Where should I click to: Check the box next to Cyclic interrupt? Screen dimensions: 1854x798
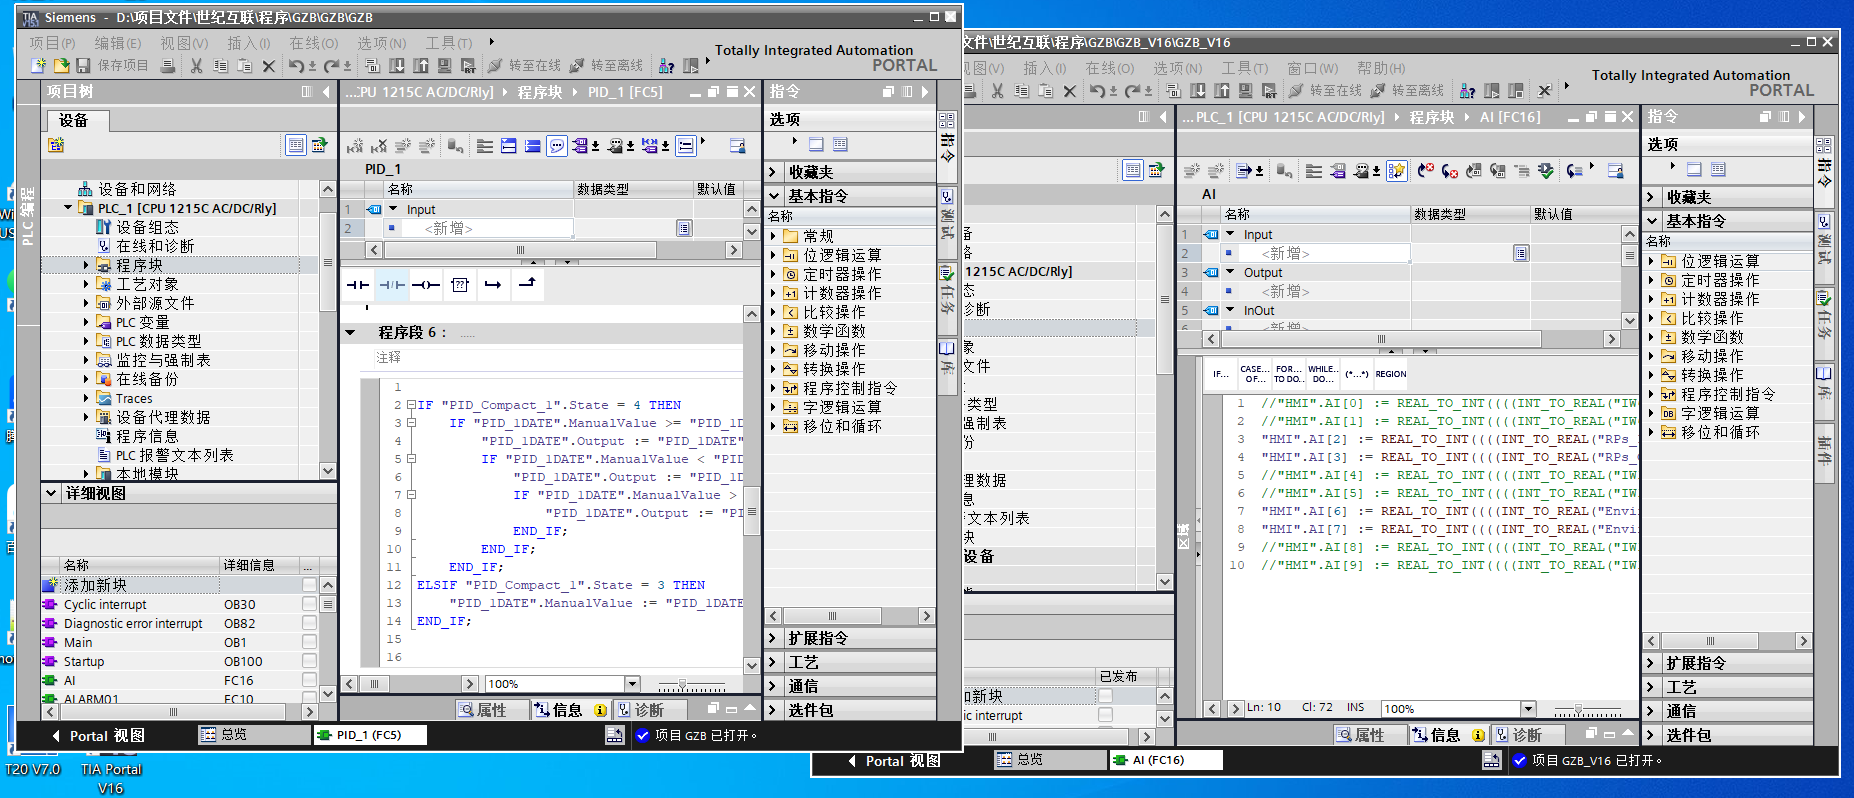click(309, 604)
